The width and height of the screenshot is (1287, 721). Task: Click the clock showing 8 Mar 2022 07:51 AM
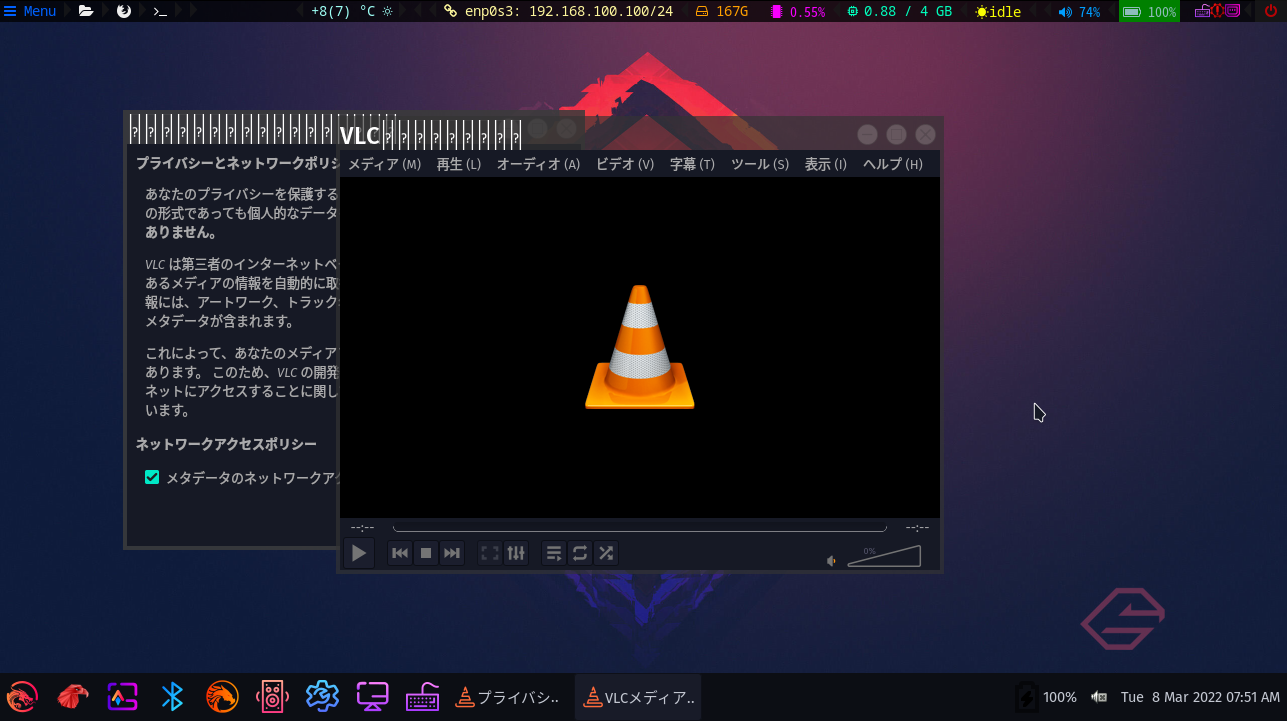tap(1200, 697)
